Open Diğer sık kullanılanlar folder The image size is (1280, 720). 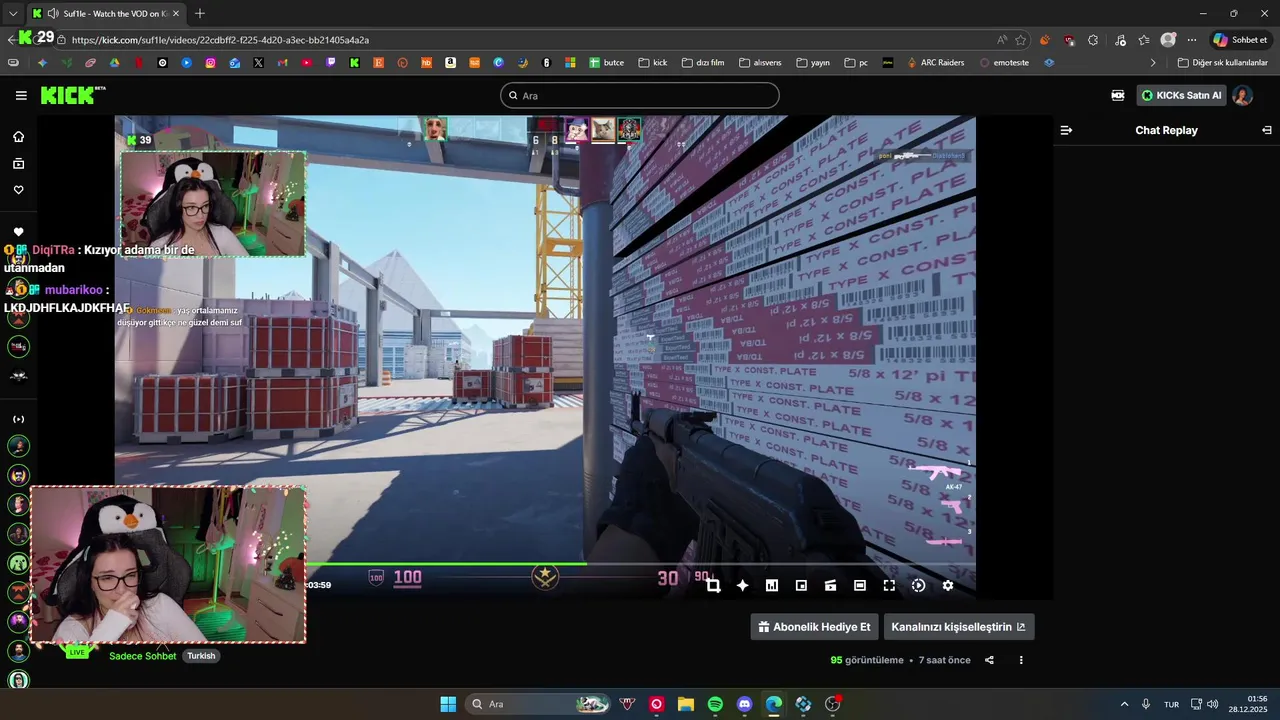tap(1222, 62)
